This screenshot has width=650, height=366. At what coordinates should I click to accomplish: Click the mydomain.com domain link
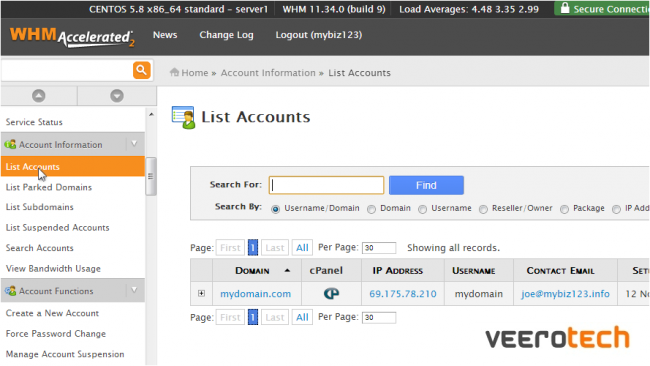pos(255,294)
